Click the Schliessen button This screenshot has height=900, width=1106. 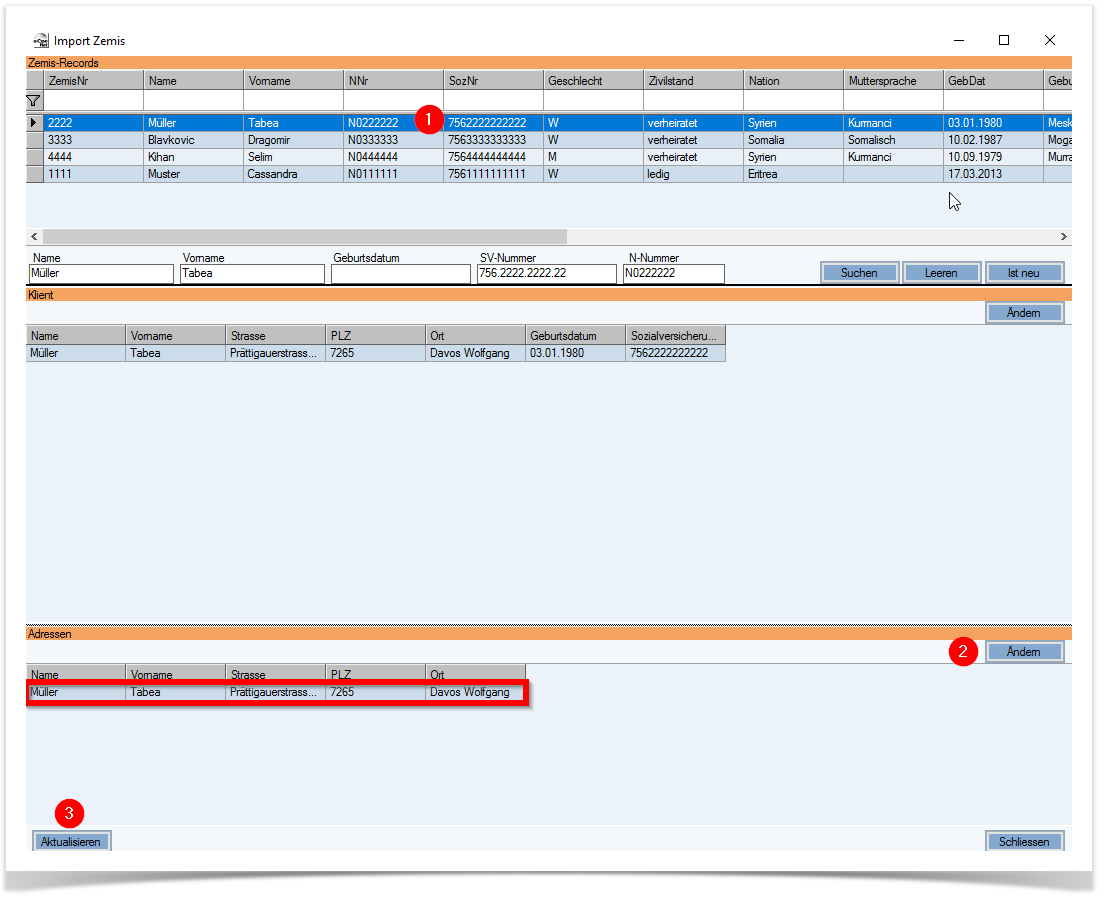coord(1024,842)
